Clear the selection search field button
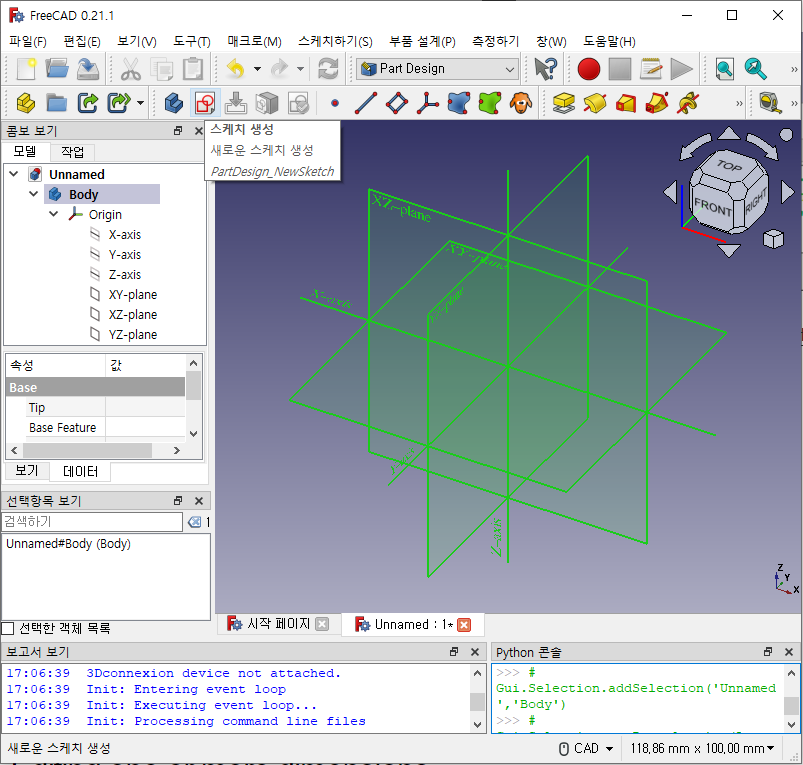 click(195, 522)
